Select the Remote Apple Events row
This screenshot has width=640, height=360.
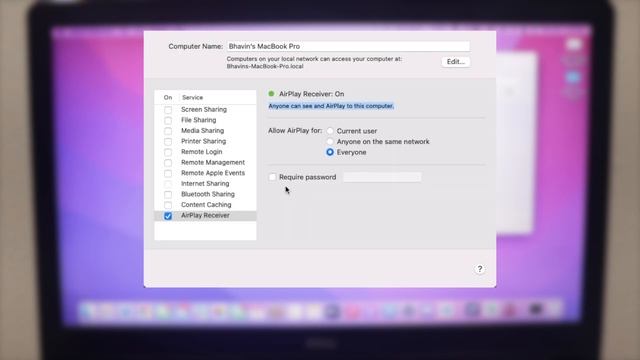coord(205,173)
